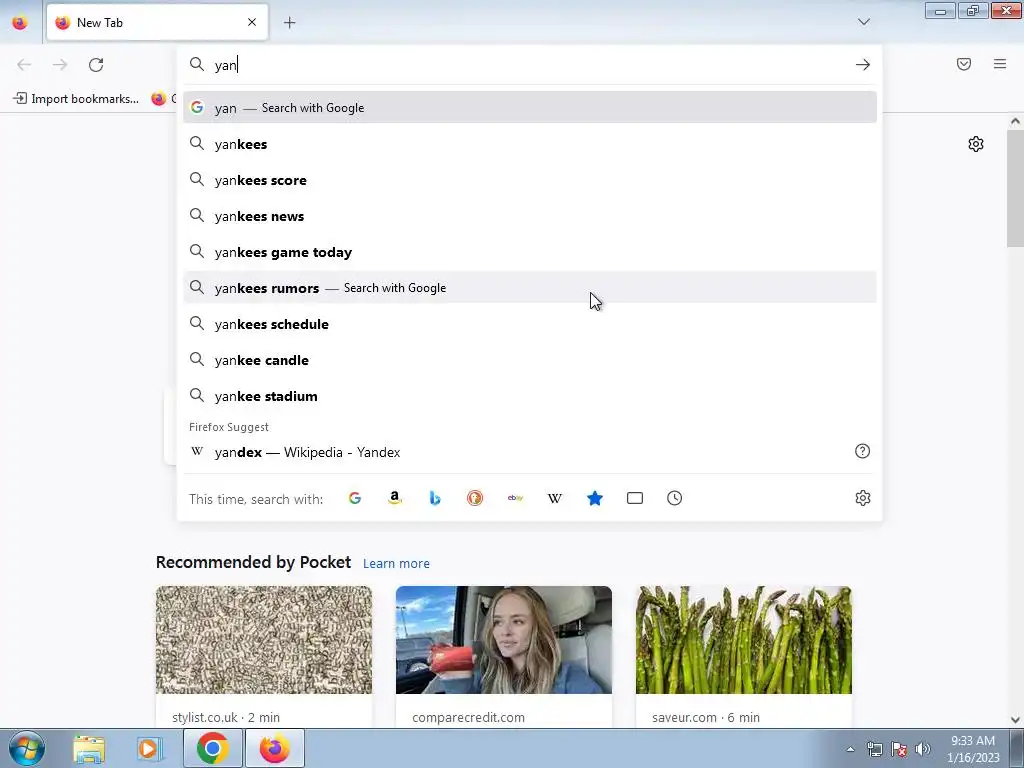
Task: Open the list all tabs chevron
Action: [863, 22]
